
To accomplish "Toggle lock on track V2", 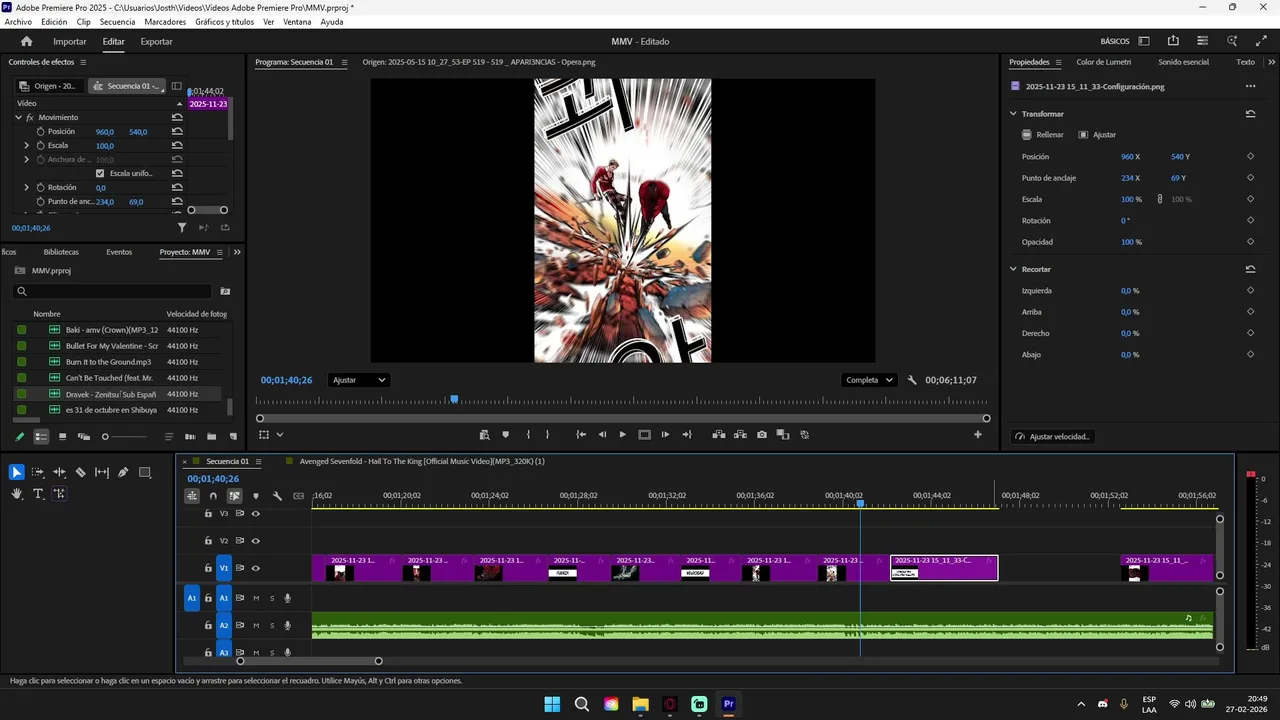I will (208, 541).
